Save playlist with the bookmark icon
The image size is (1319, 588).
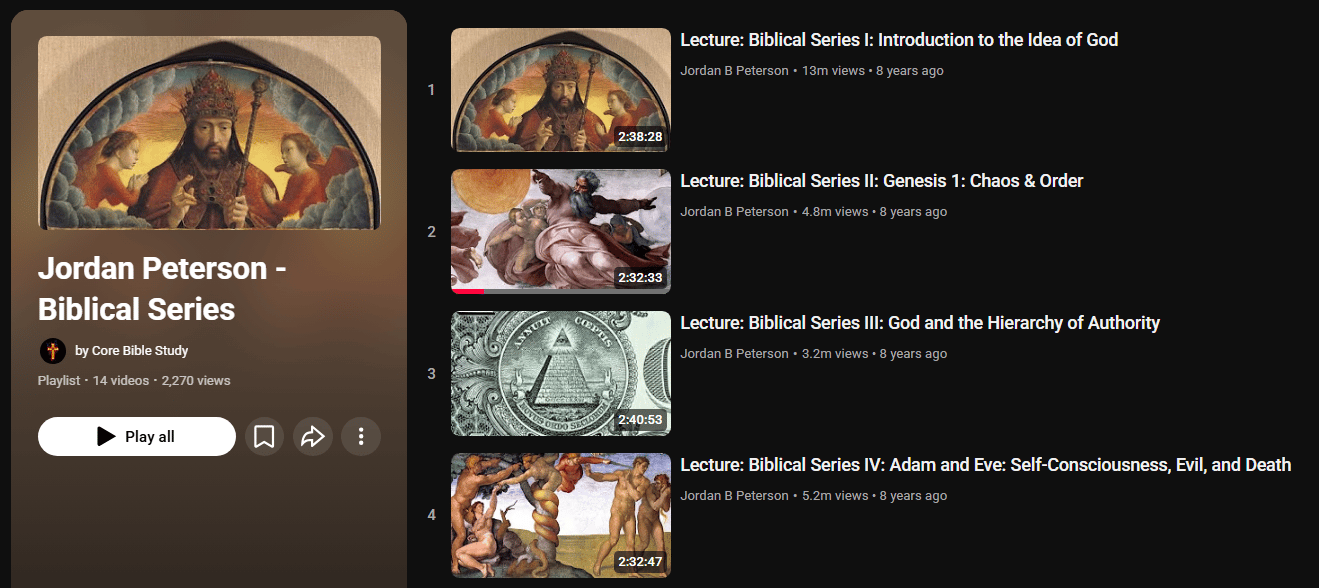point(264,437)
